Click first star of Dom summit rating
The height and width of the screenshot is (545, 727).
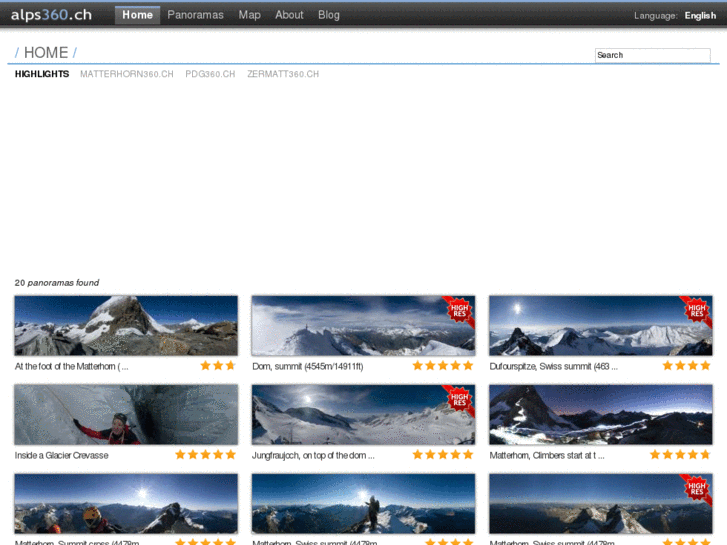(418, 365)
